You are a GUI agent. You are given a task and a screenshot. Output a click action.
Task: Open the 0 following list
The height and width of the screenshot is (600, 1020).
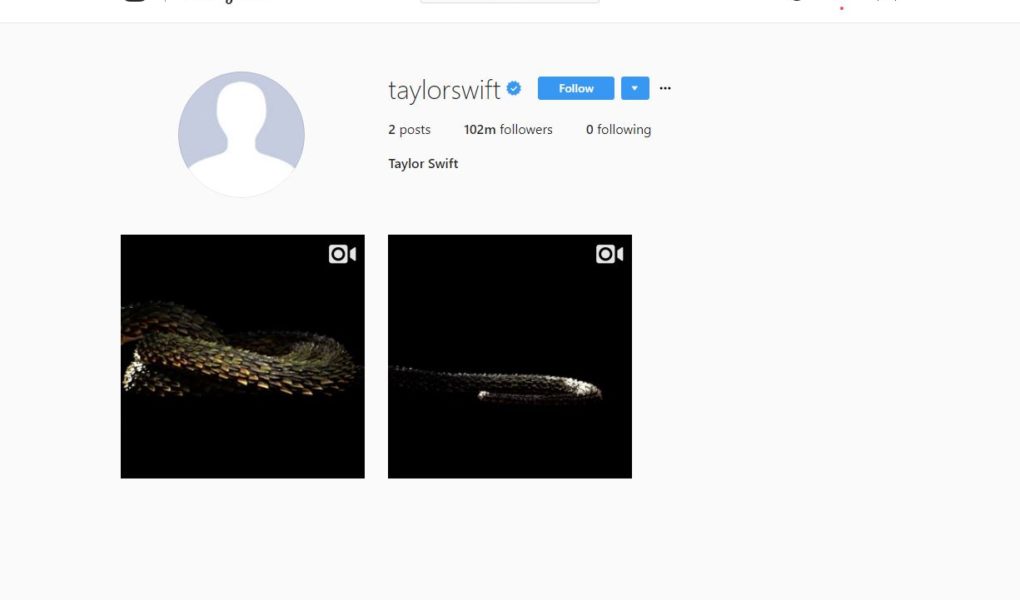618,130
